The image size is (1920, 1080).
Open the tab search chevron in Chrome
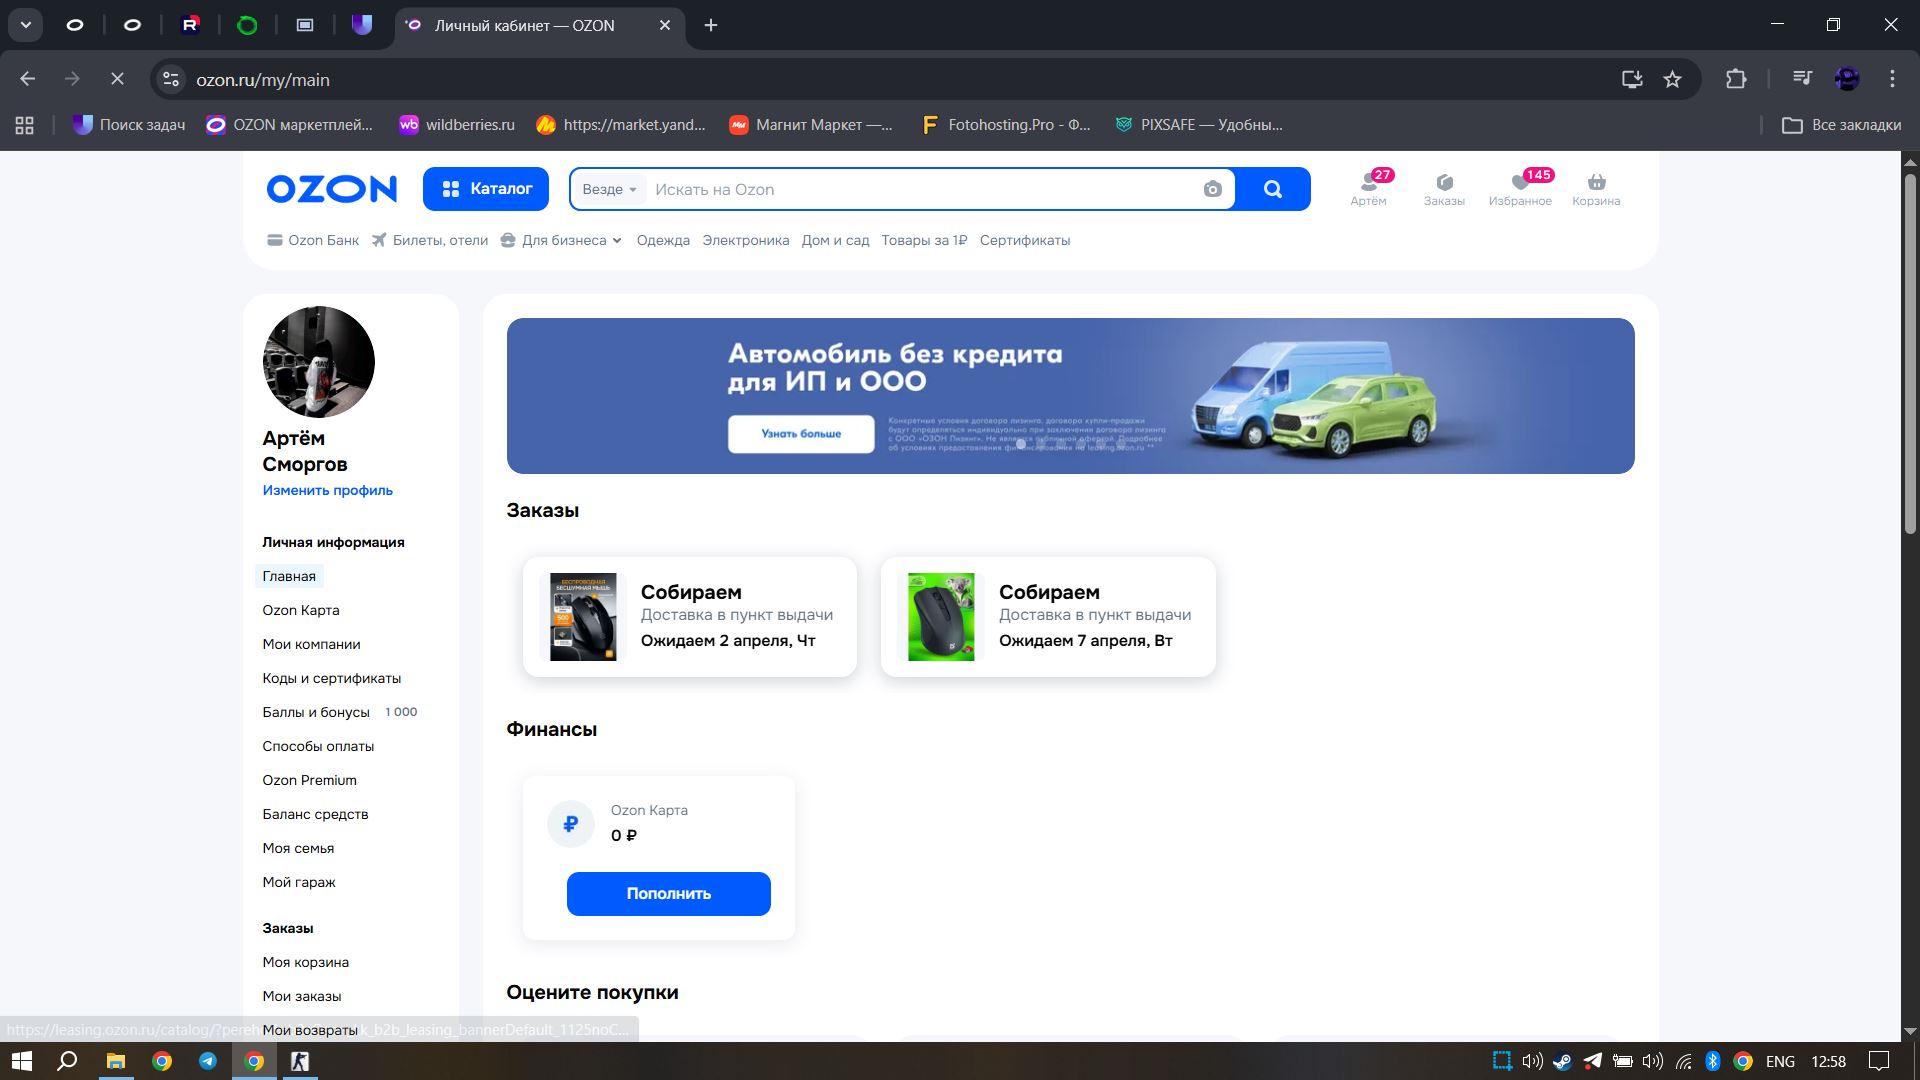(x=26, y=25)
